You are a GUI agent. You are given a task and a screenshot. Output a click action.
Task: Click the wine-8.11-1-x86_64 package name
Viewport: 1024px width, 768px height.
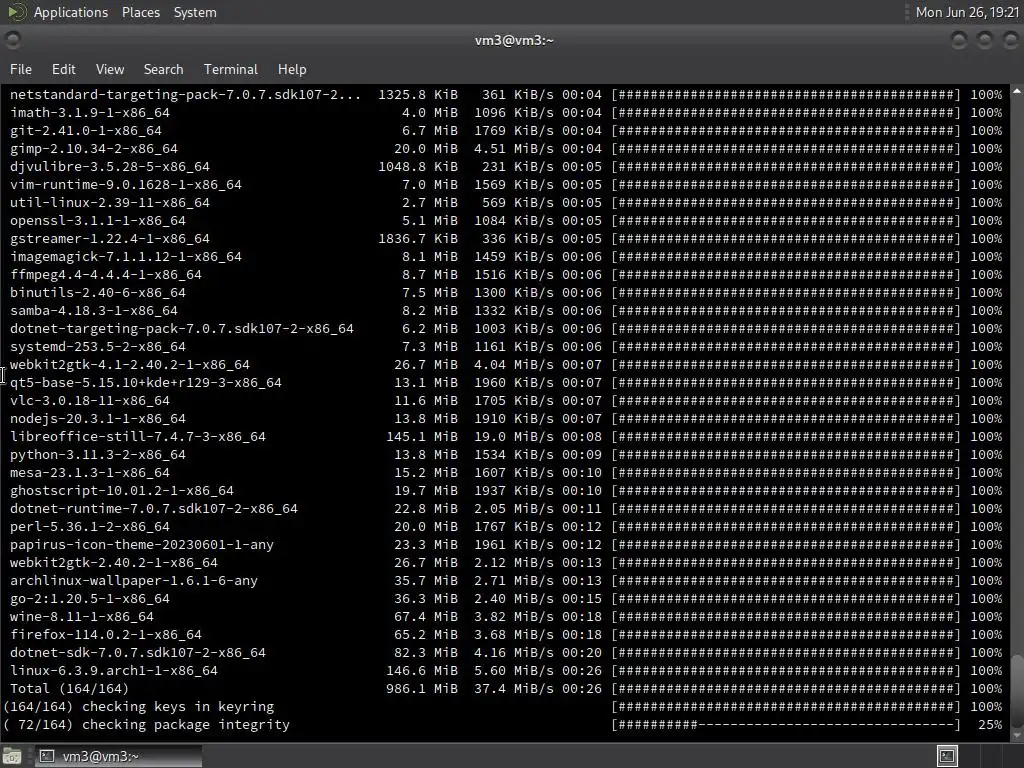[x=82, y=616]
